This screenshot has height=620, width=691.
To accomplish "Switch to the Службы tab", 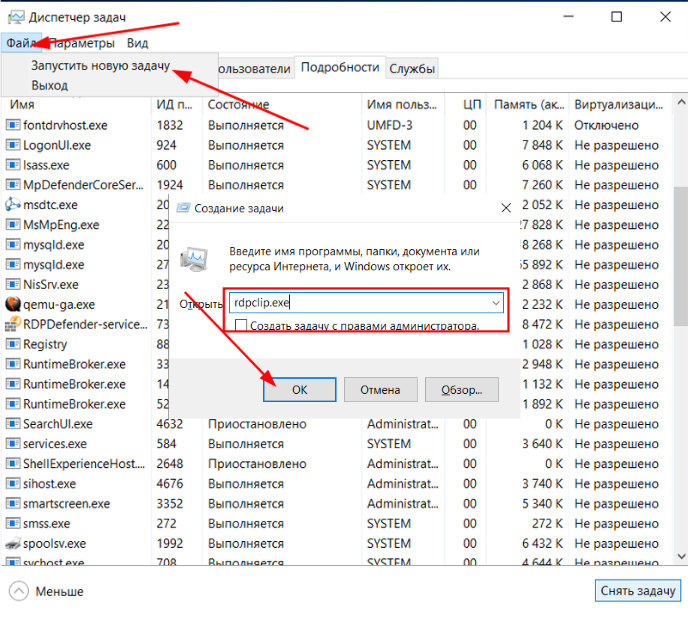I will 412,68.
